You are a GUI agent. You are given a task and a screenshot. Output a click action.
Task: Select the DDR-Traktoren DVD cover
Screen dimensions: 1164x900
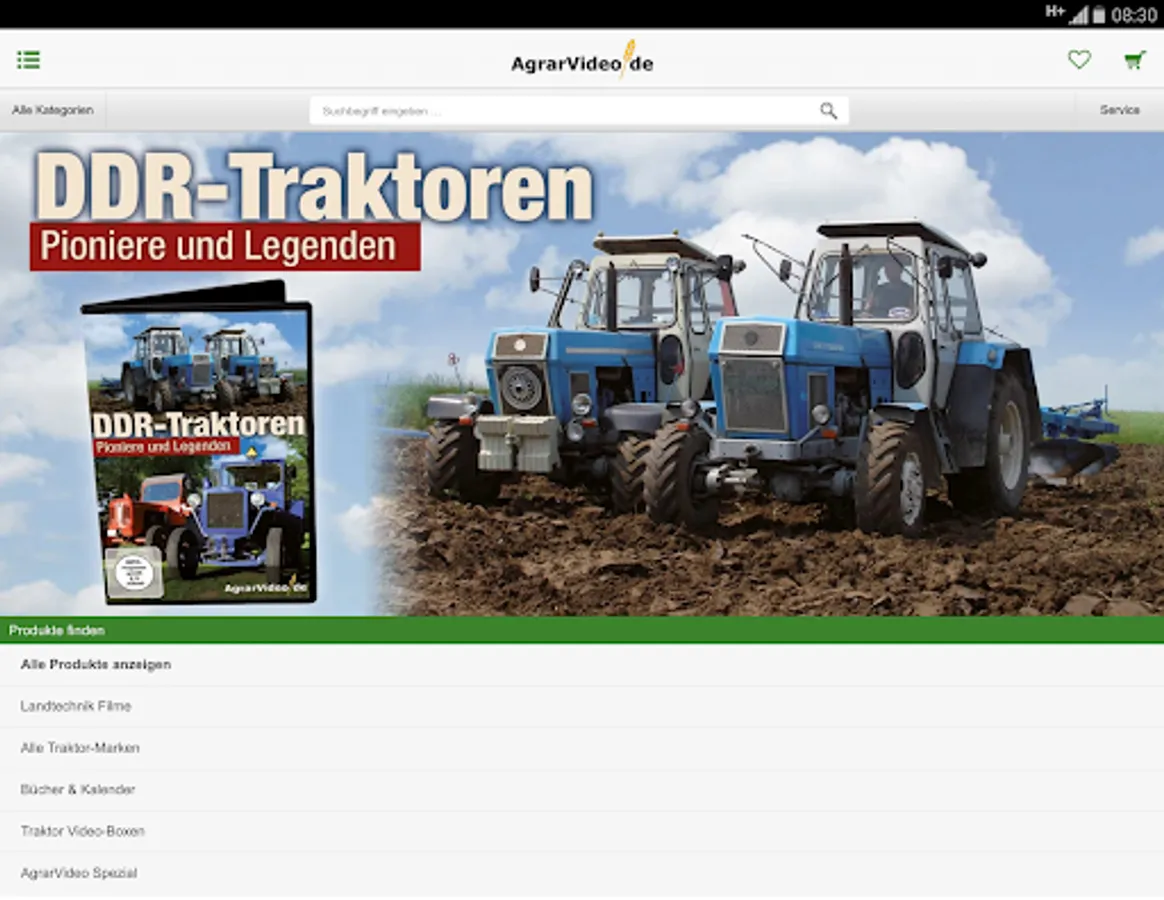pyautogui.click(x=200, y=442)
